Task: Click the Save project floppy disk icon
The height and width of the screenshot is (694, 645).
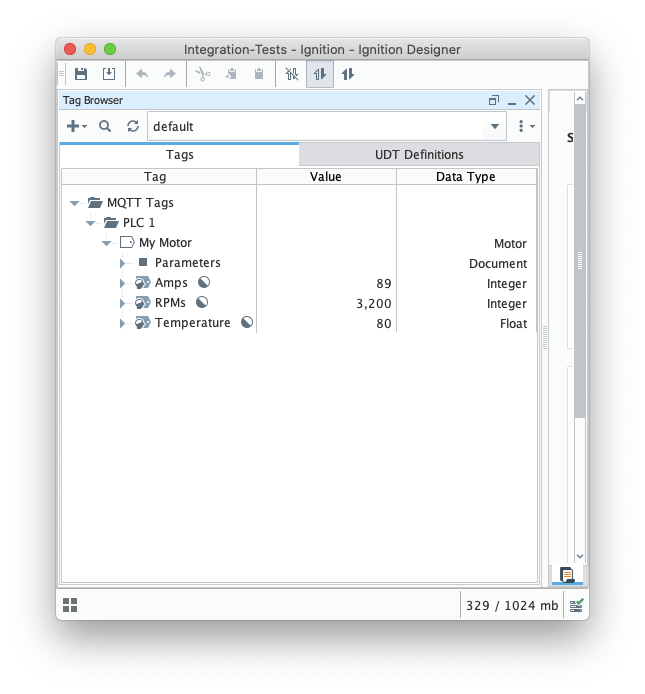Action: 81,74
